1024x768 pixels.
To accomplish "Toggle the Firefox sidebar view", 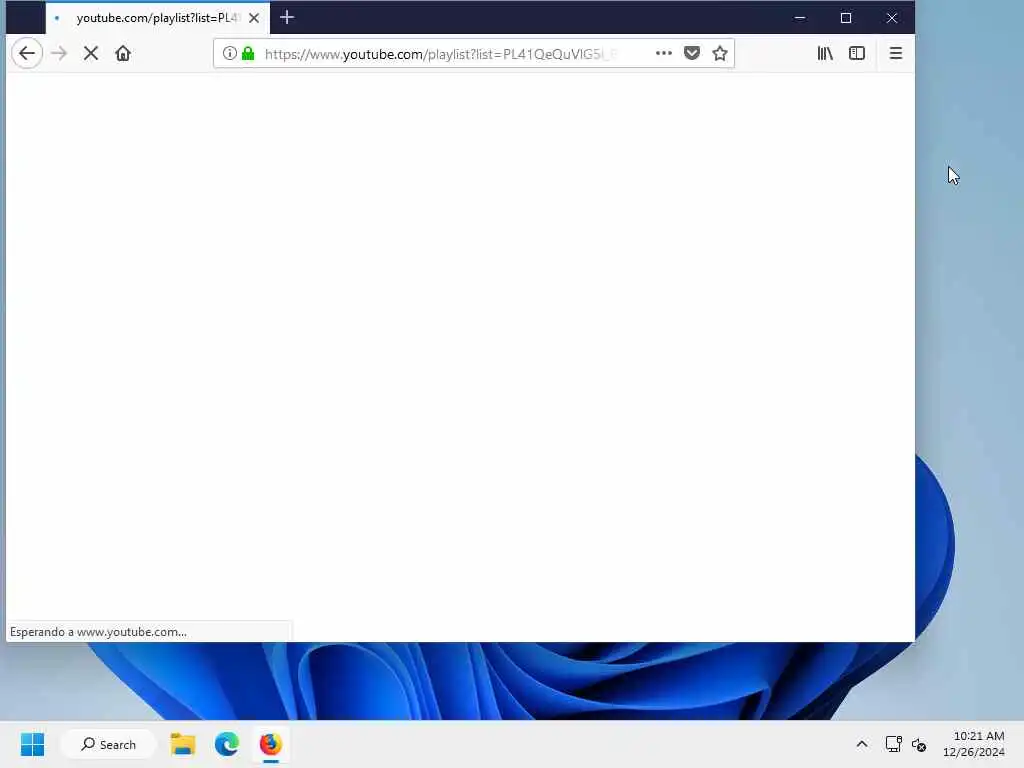I will 857,54.
